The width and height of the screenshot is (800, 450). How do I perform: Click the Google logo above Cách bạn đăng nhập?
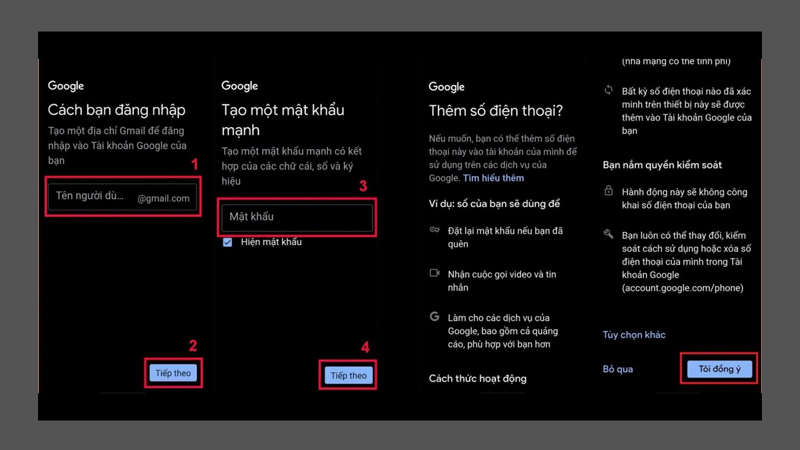tap(66, 86)
